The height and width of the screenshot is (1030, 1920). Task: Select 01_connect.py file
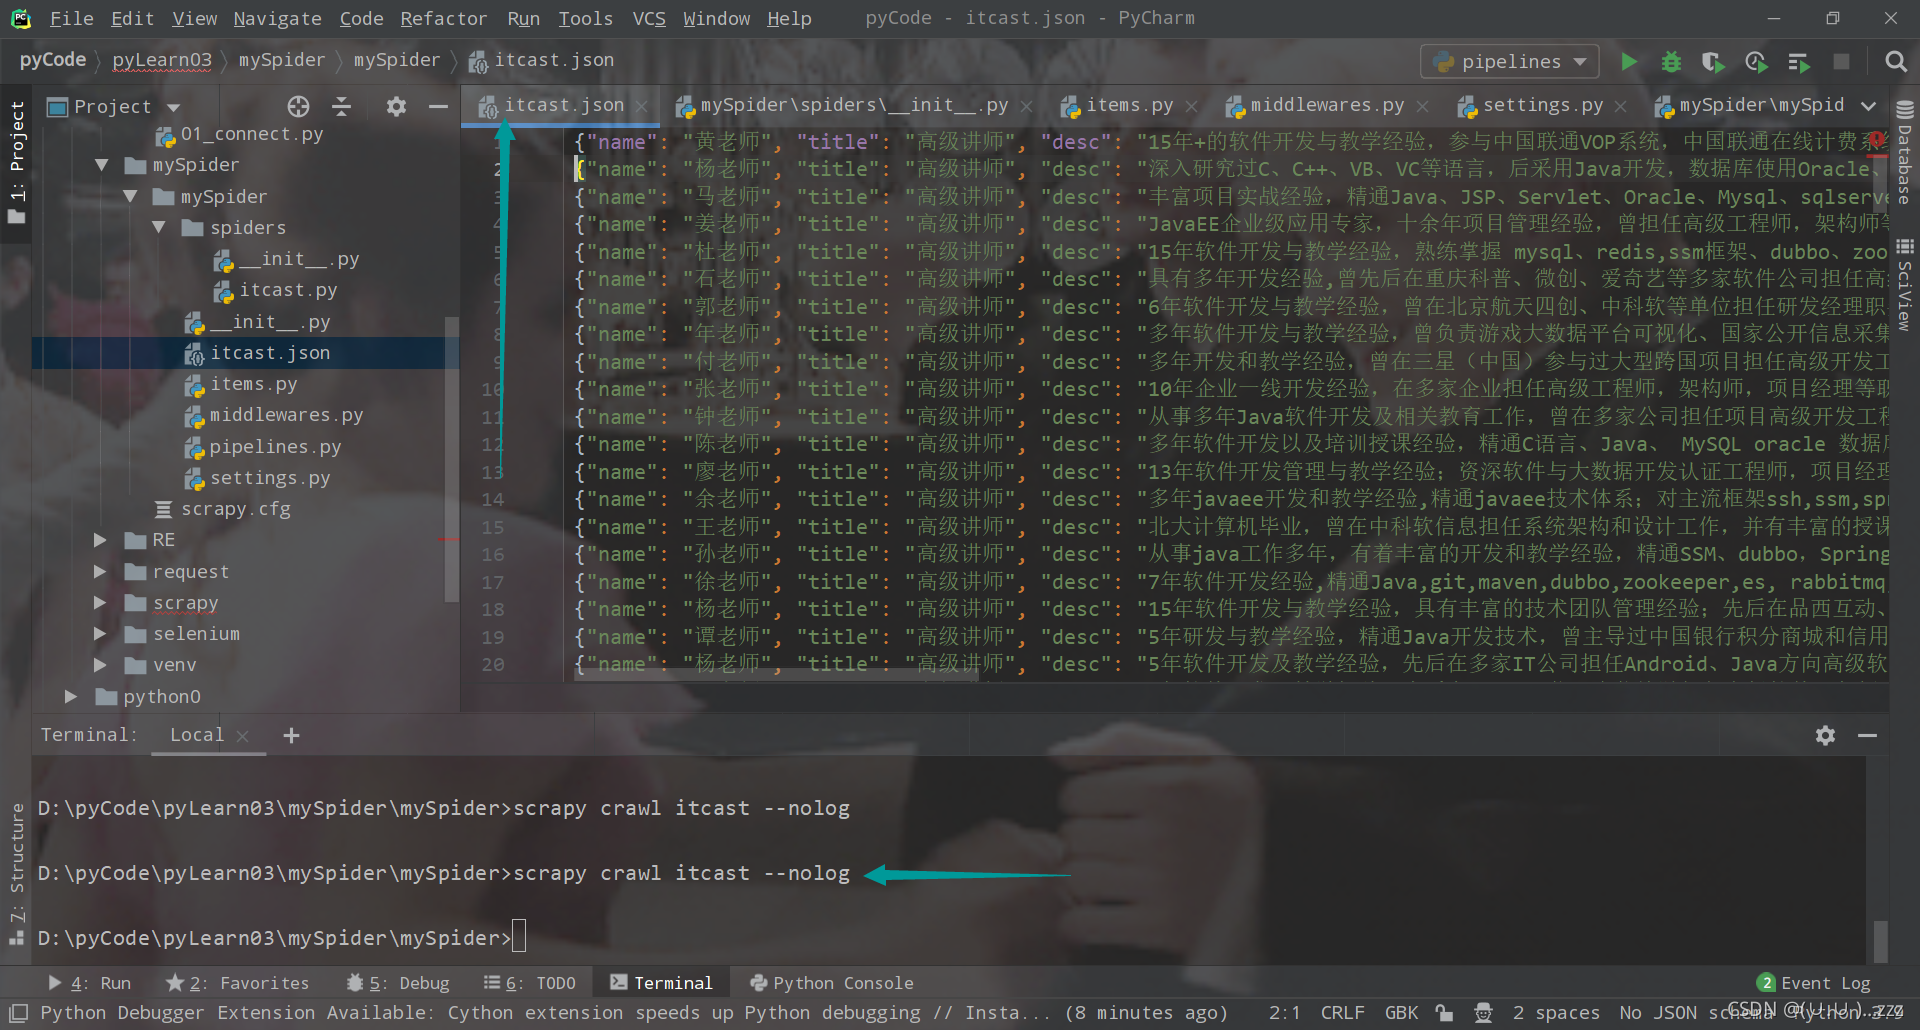click(252, 134)
